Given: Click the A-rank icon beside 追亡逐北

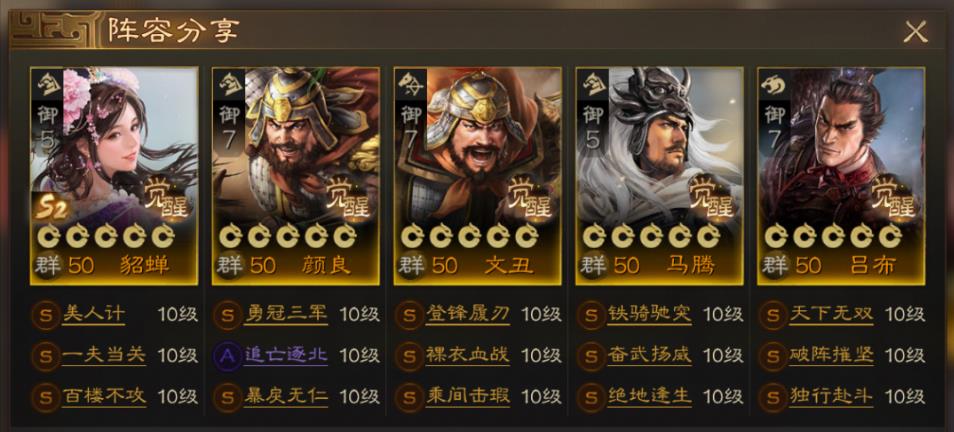Looking at the screenshot, I should coord(227,355).
